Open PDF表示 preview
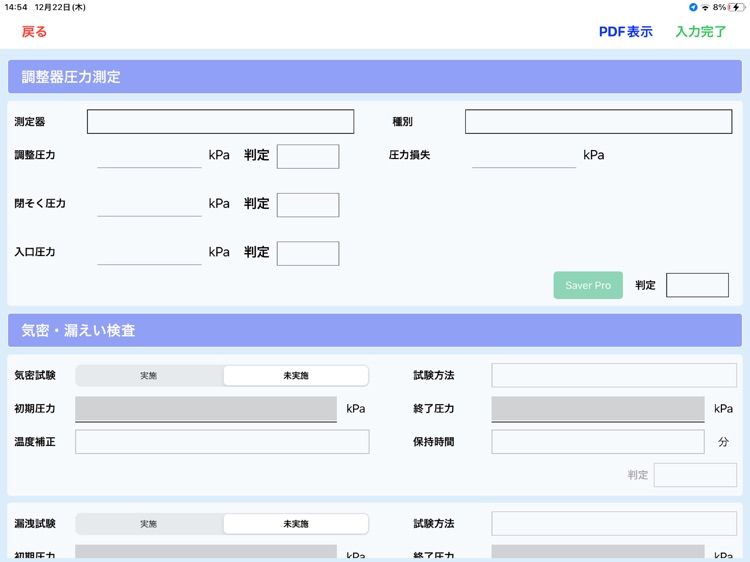 [x=626, y=32]
